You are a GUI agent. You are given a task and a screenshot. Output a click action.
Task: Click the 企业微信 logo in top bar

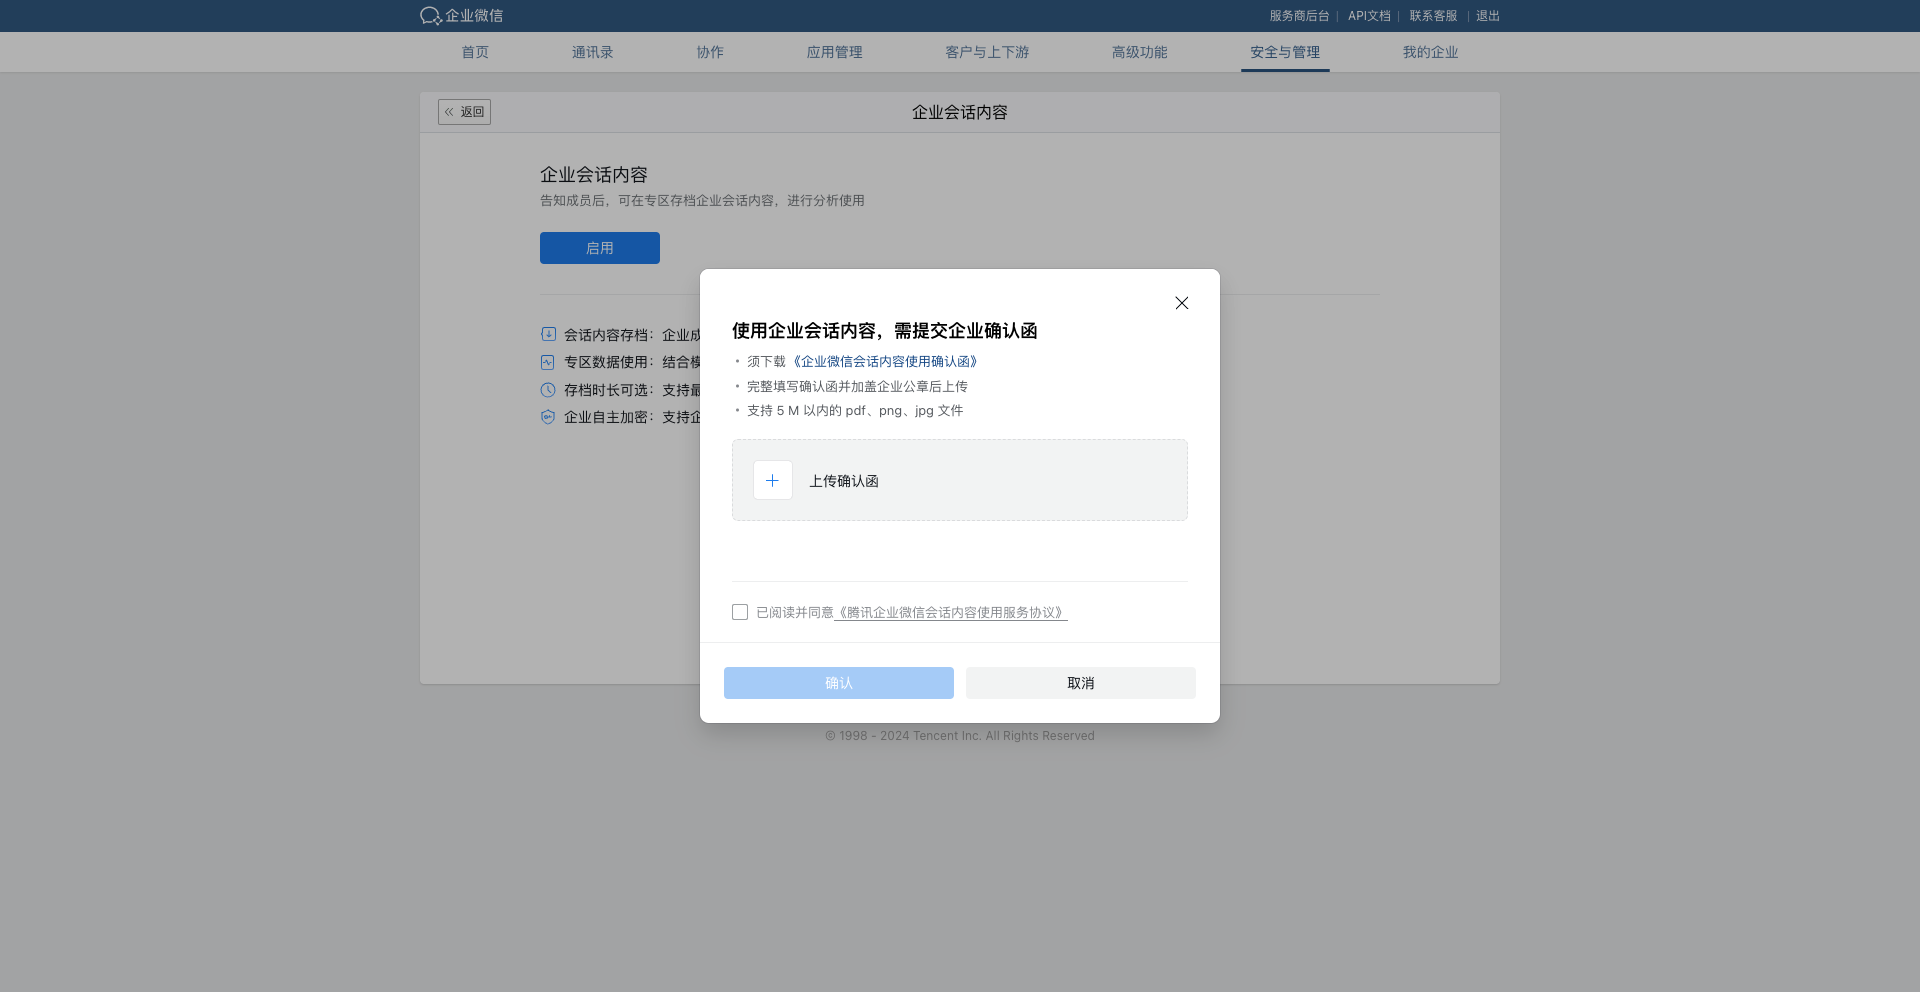(460, 15)
